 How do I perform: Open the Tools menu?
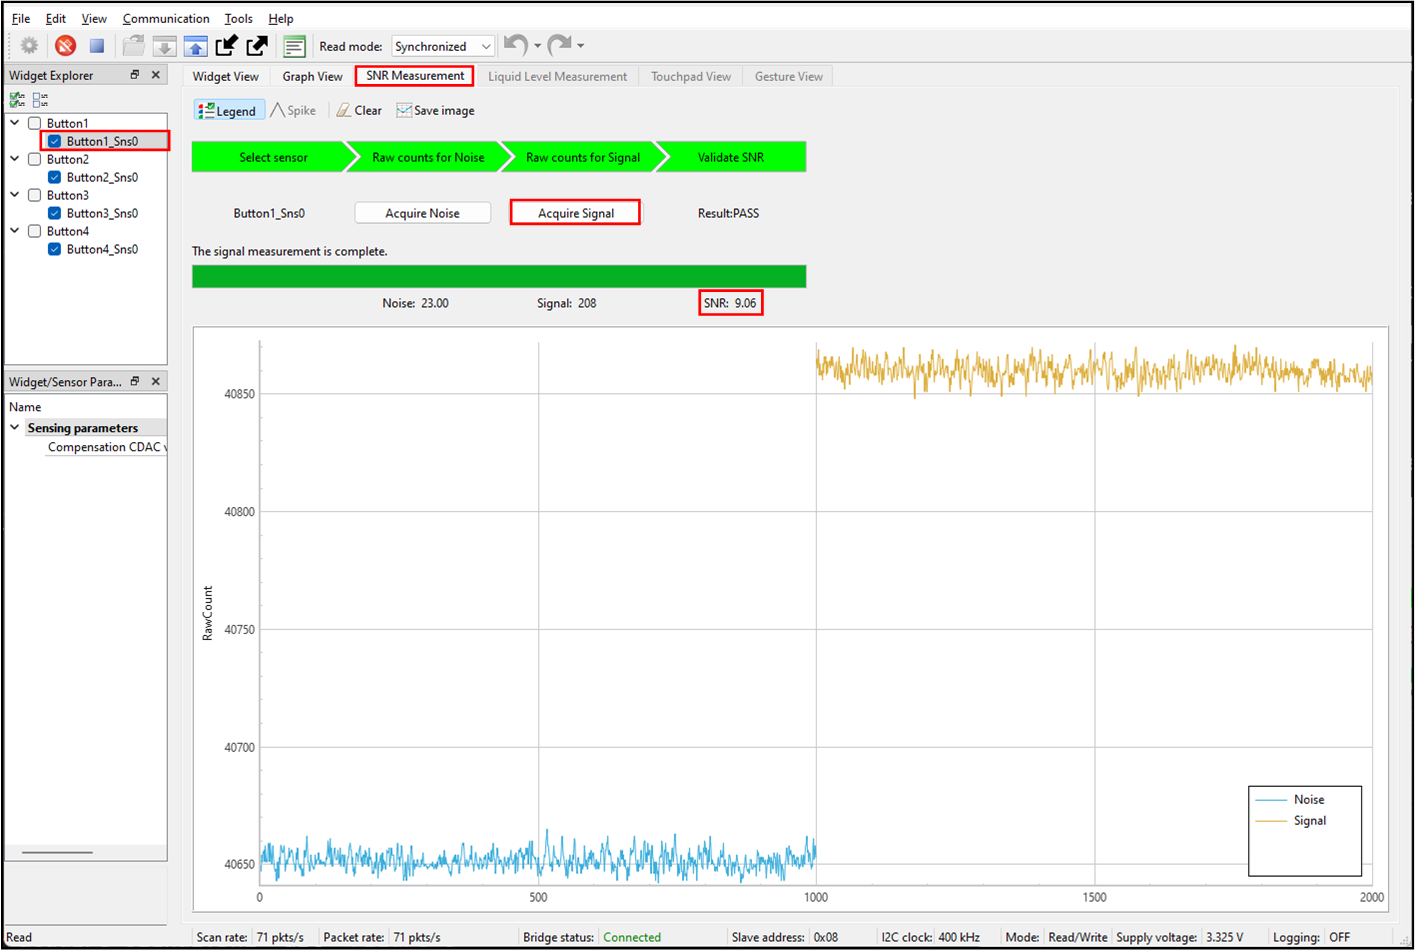[x=239, y=18]
